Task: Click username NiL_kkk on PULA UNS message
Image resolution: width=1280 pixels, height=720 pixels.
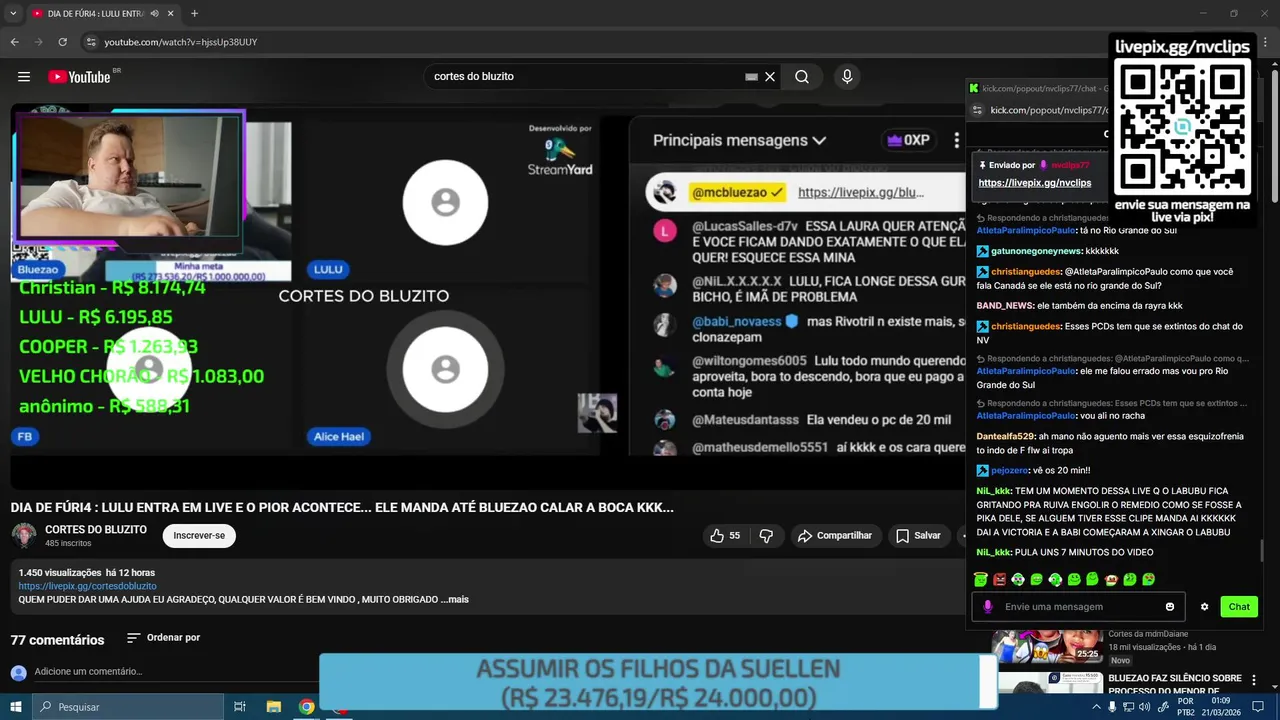Action: click(x=993, y=552)
